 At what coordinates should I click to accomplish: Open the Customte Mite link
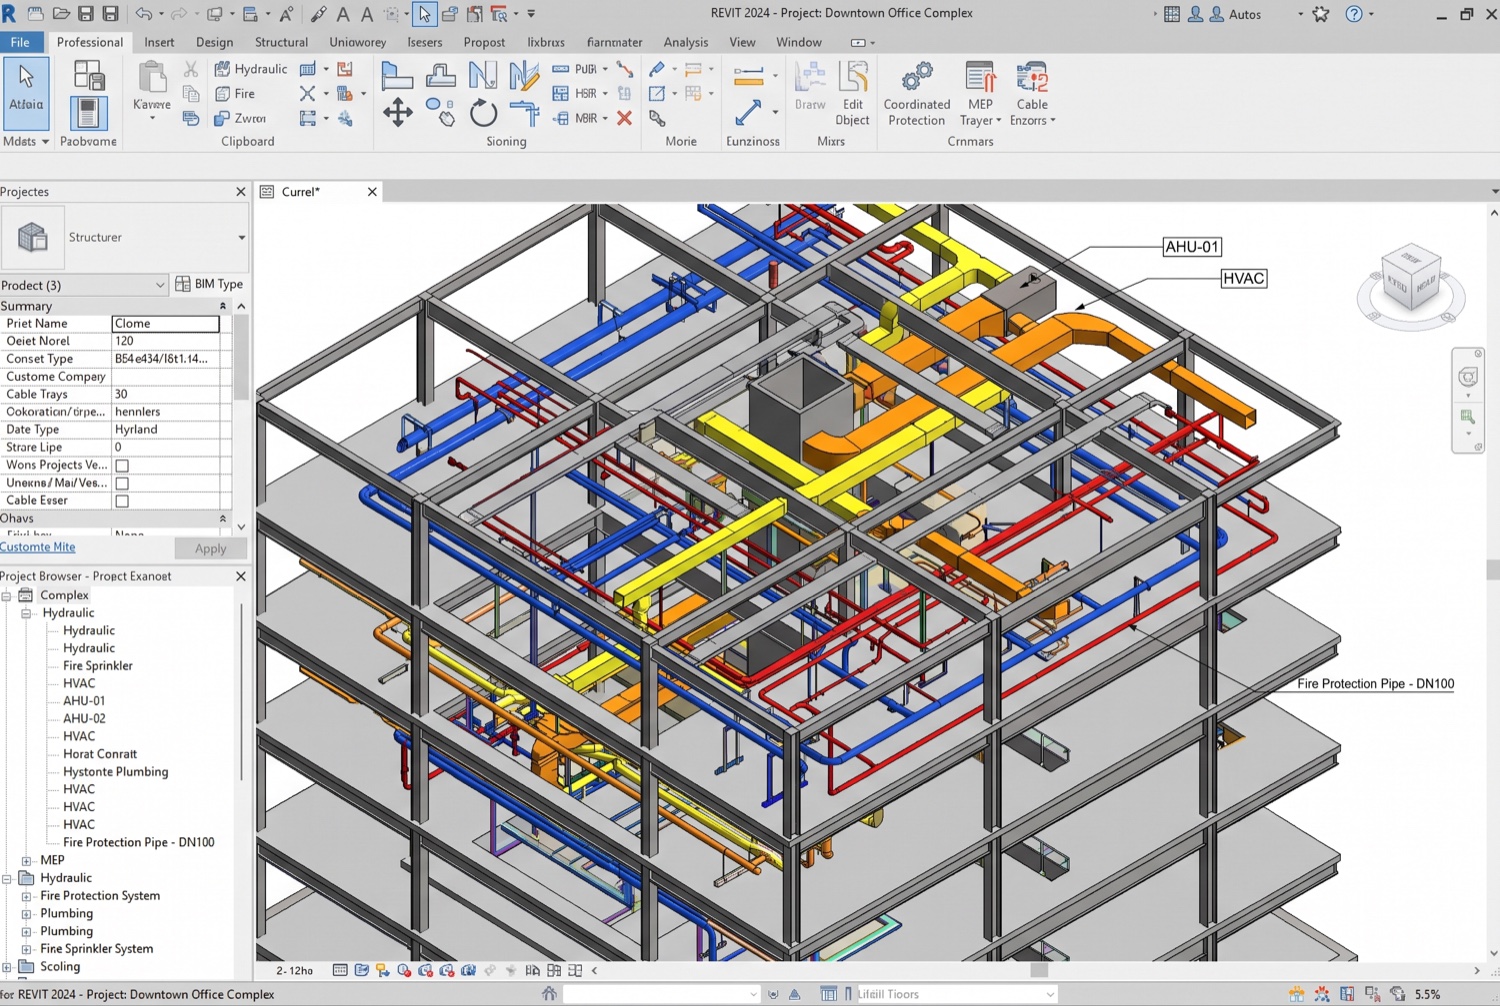[x=38, y=547]
